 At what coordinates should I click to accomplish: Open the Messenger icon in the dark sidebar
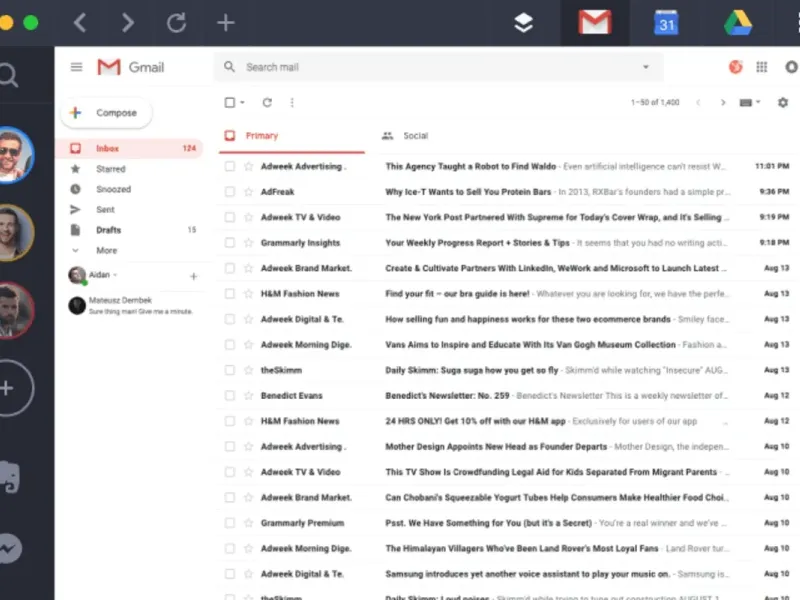point(9,548)
